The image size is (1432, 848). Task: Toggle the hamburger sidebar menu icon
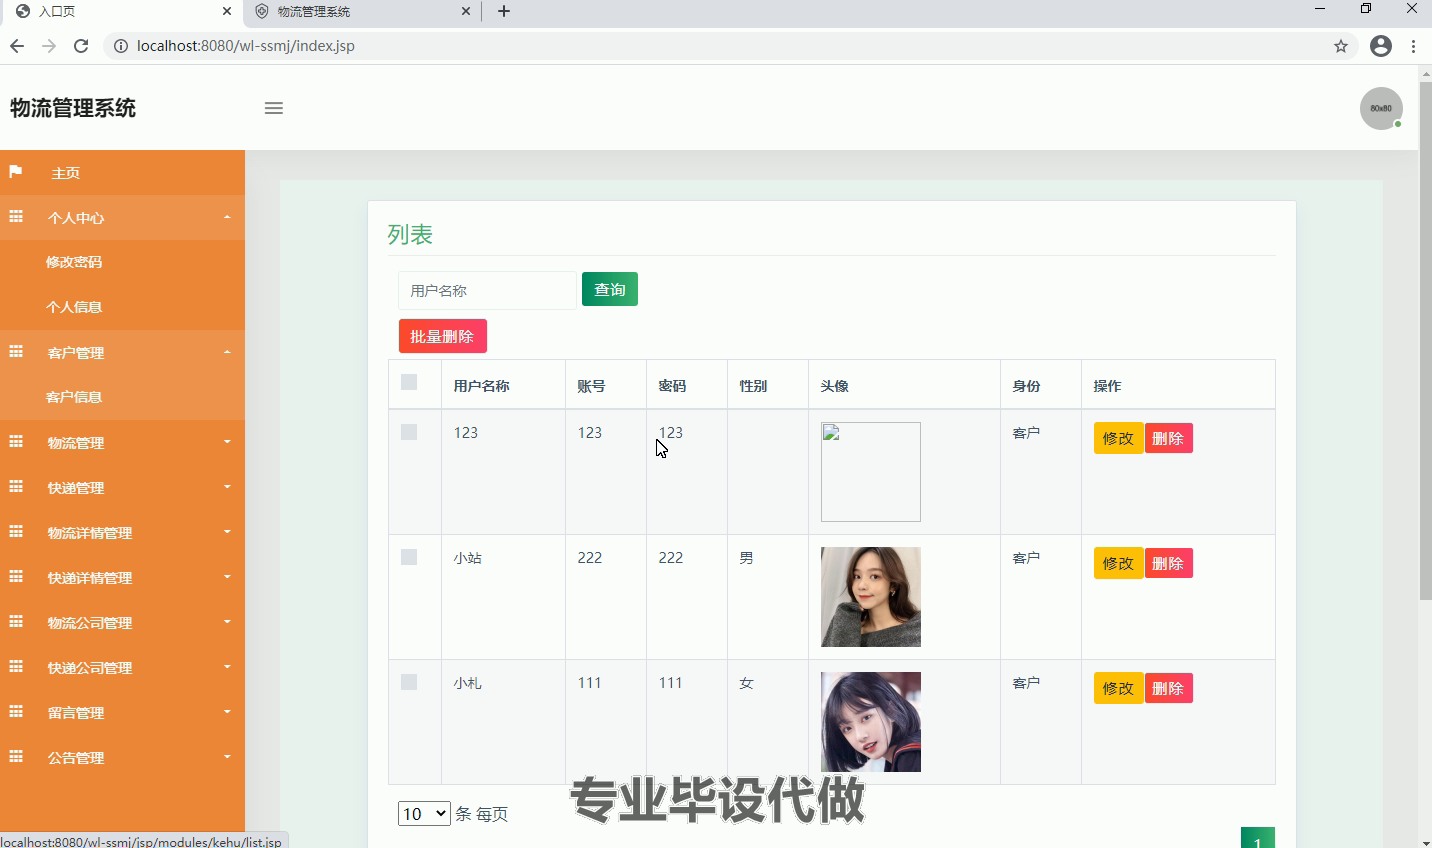(273, 108)
